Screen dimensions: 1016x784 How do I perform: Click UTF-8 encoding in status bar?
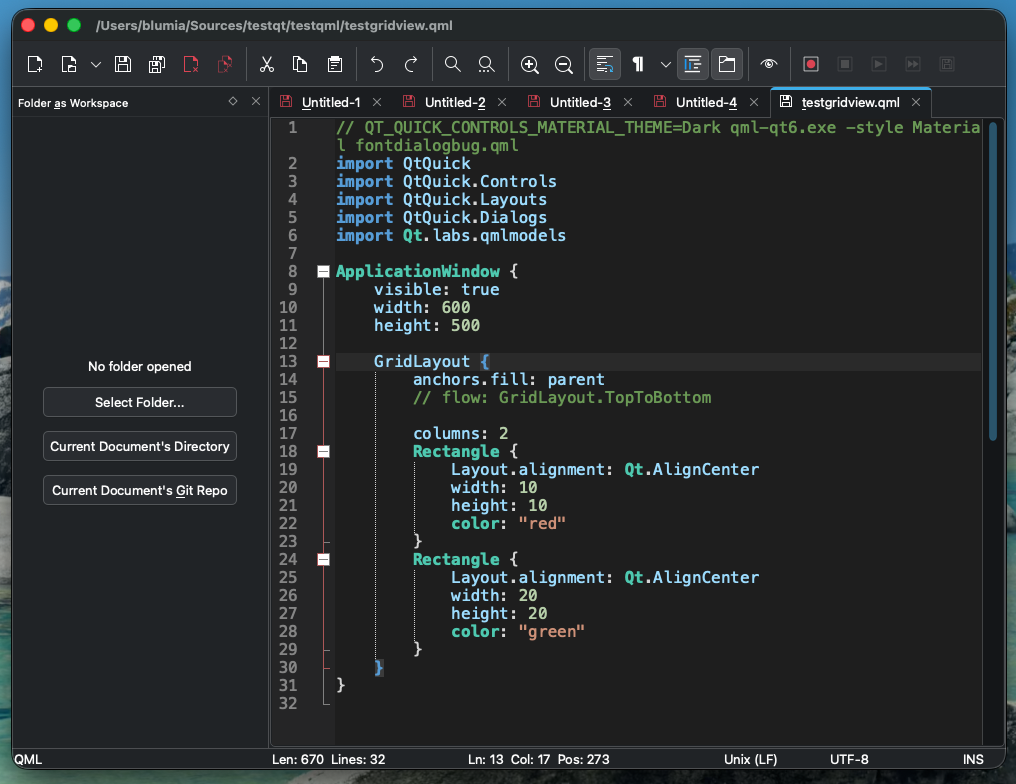click(849, 759)
